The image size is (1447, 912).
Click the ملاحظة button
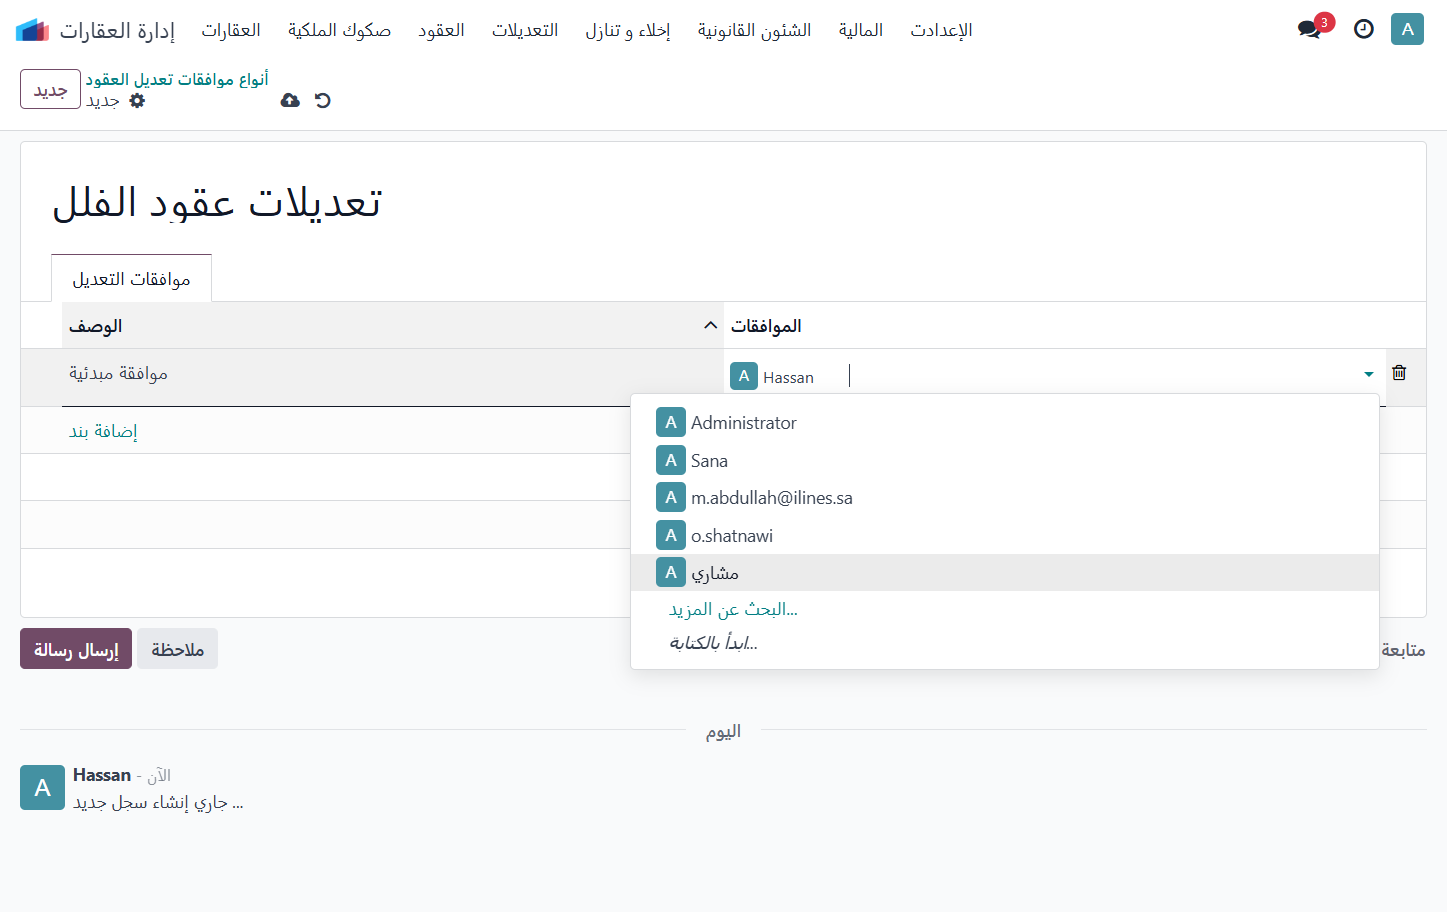[177, 649]
